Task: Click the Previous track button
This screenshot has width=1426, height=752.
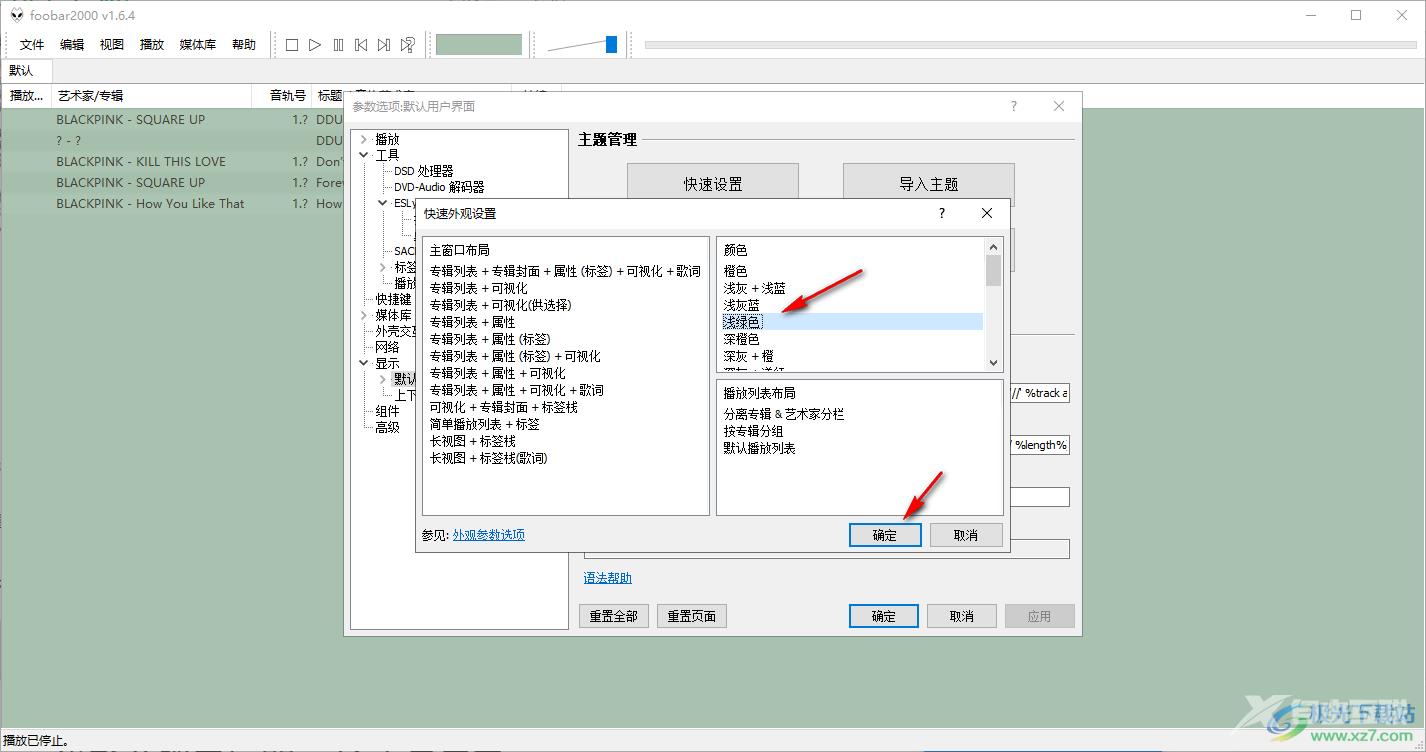Action: 361,44
